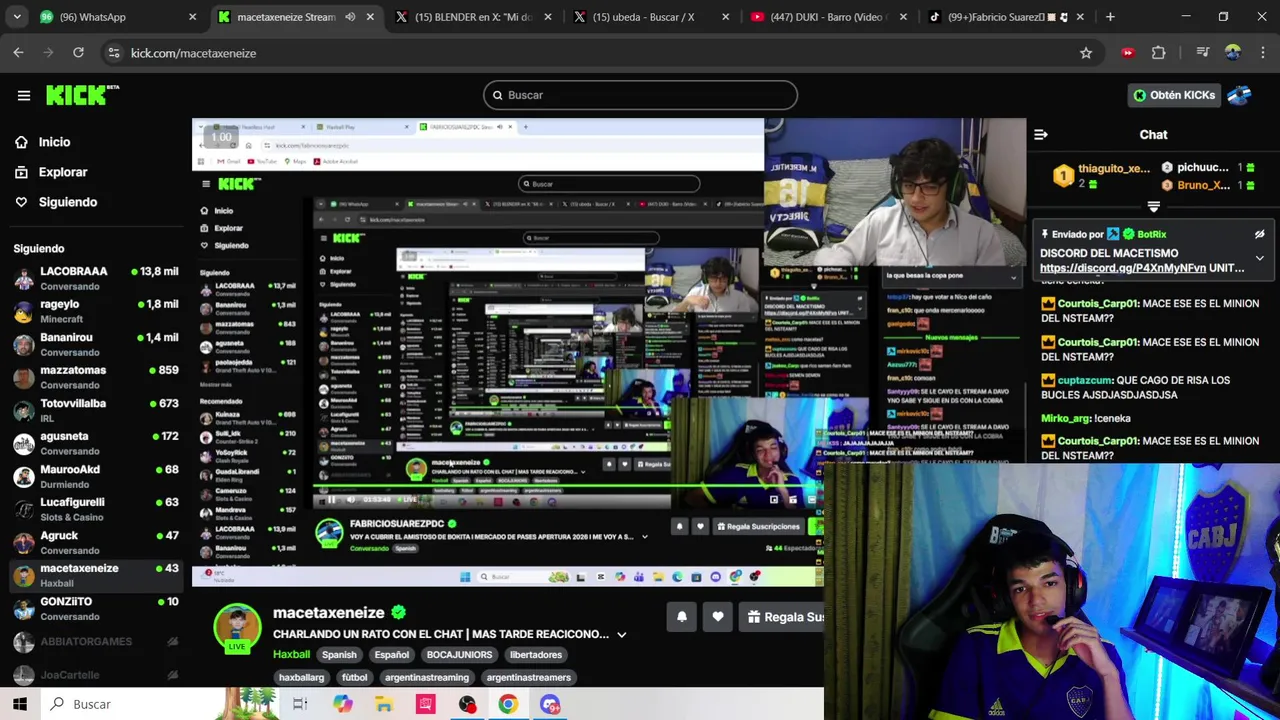
Task: Hide the pinned BotRix message
Action: [x=1259, y=234]
